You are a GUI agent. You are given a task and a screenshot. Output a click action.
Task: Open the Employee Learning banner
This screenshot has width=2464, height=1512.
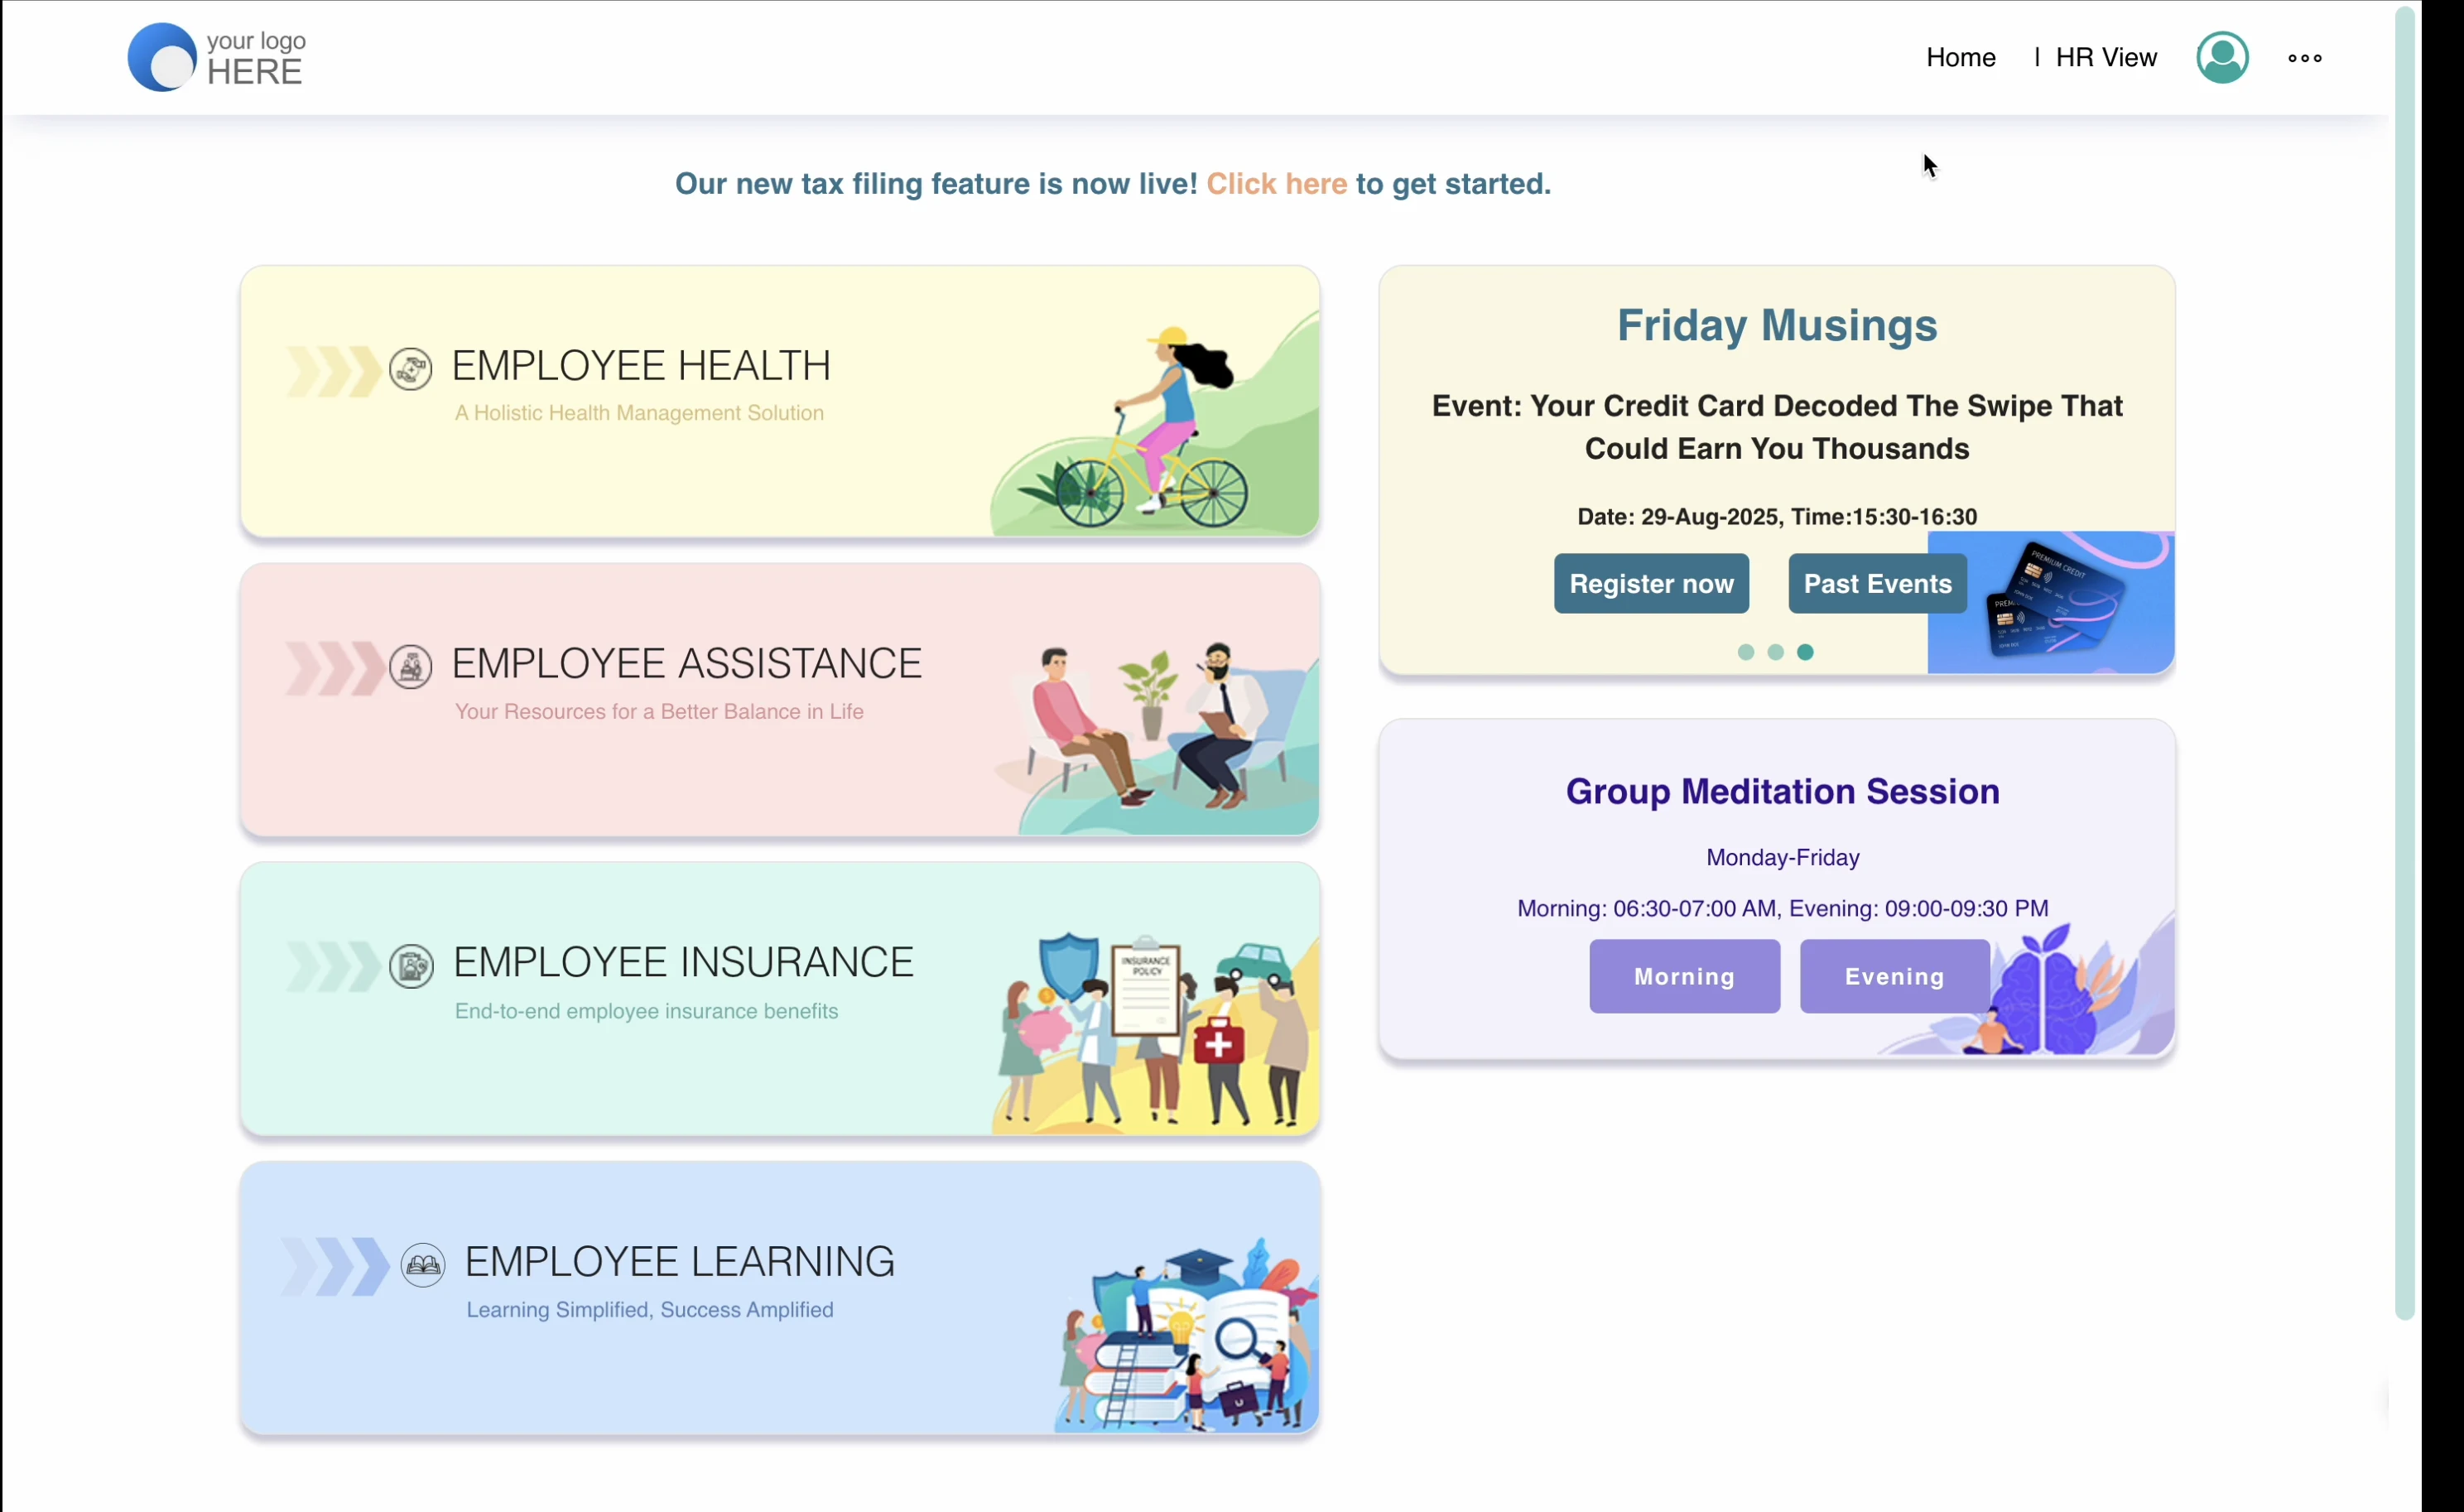[x=779, y=1298]
